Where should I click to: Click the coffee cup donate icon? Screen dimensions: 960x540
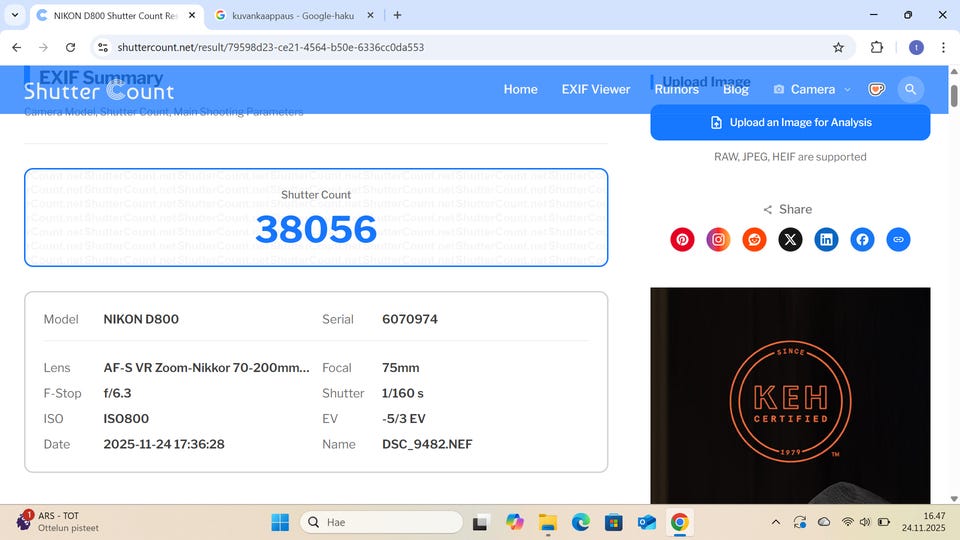877,89
